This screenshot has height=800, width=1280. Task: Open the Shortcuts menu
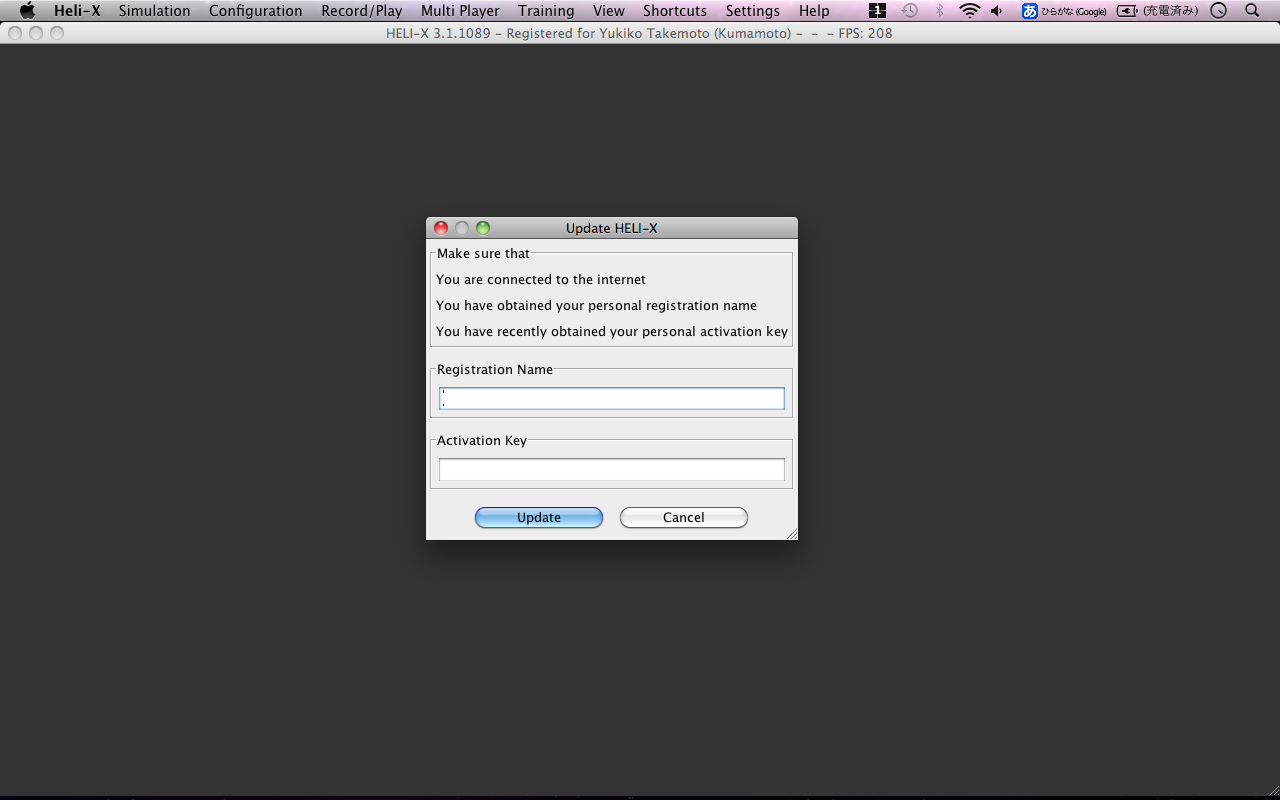674,11
